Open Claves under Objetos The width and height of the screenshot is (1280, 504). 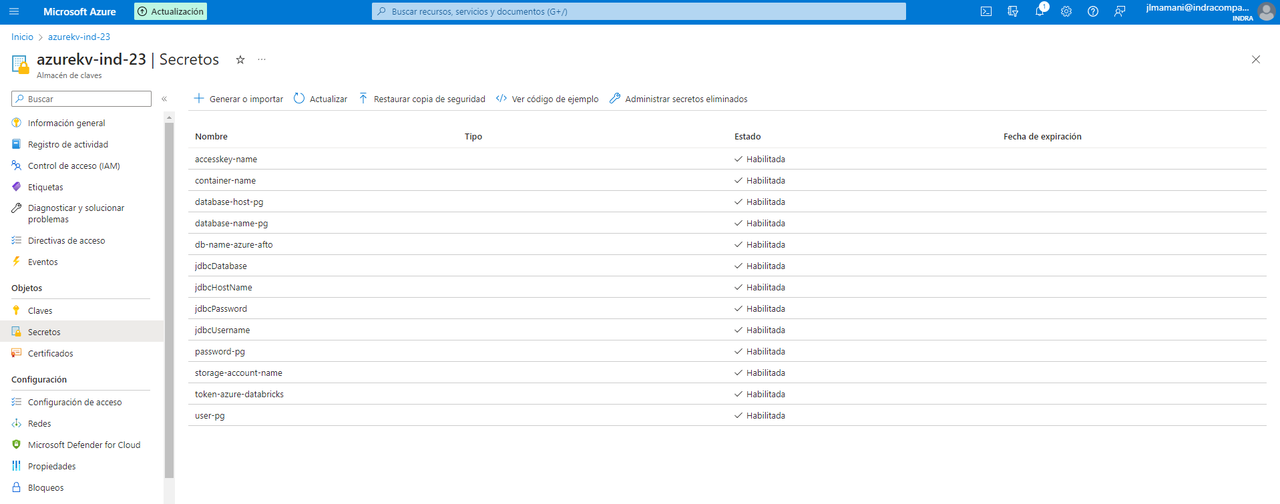pos(40,311)
